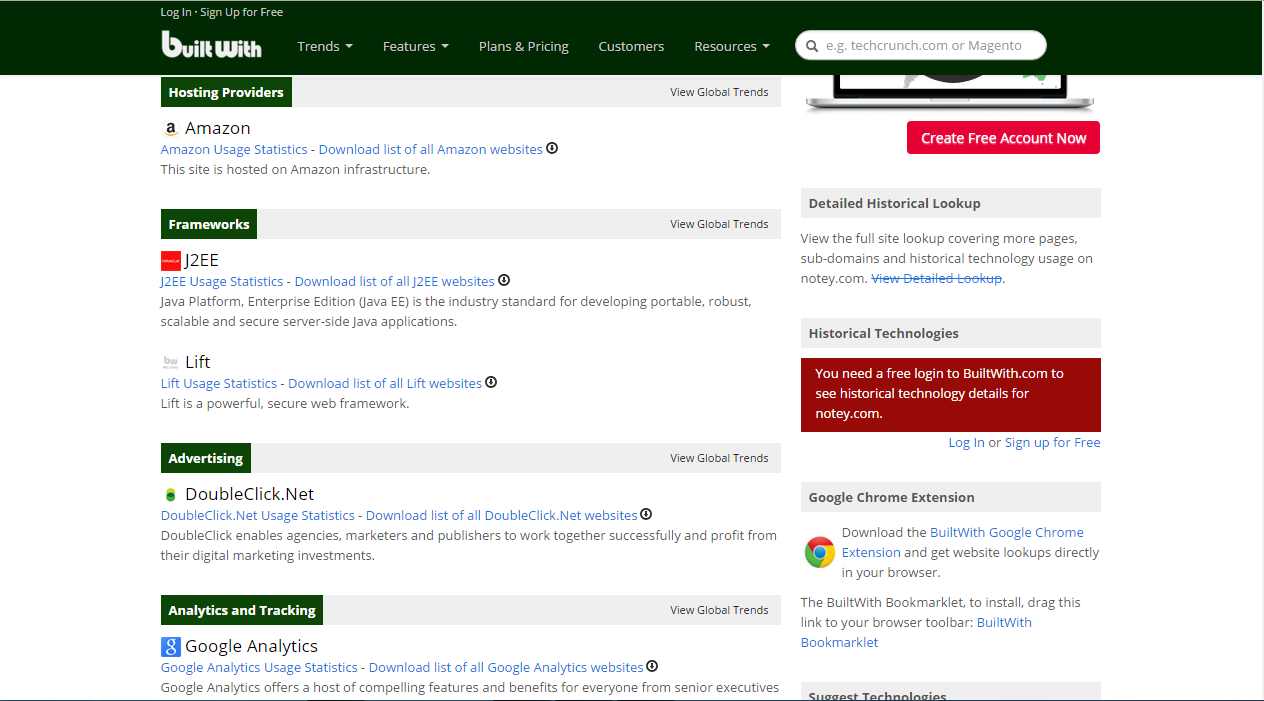Click download icon beside DoubleClick.Net websites link

click(x=646, y=514)
